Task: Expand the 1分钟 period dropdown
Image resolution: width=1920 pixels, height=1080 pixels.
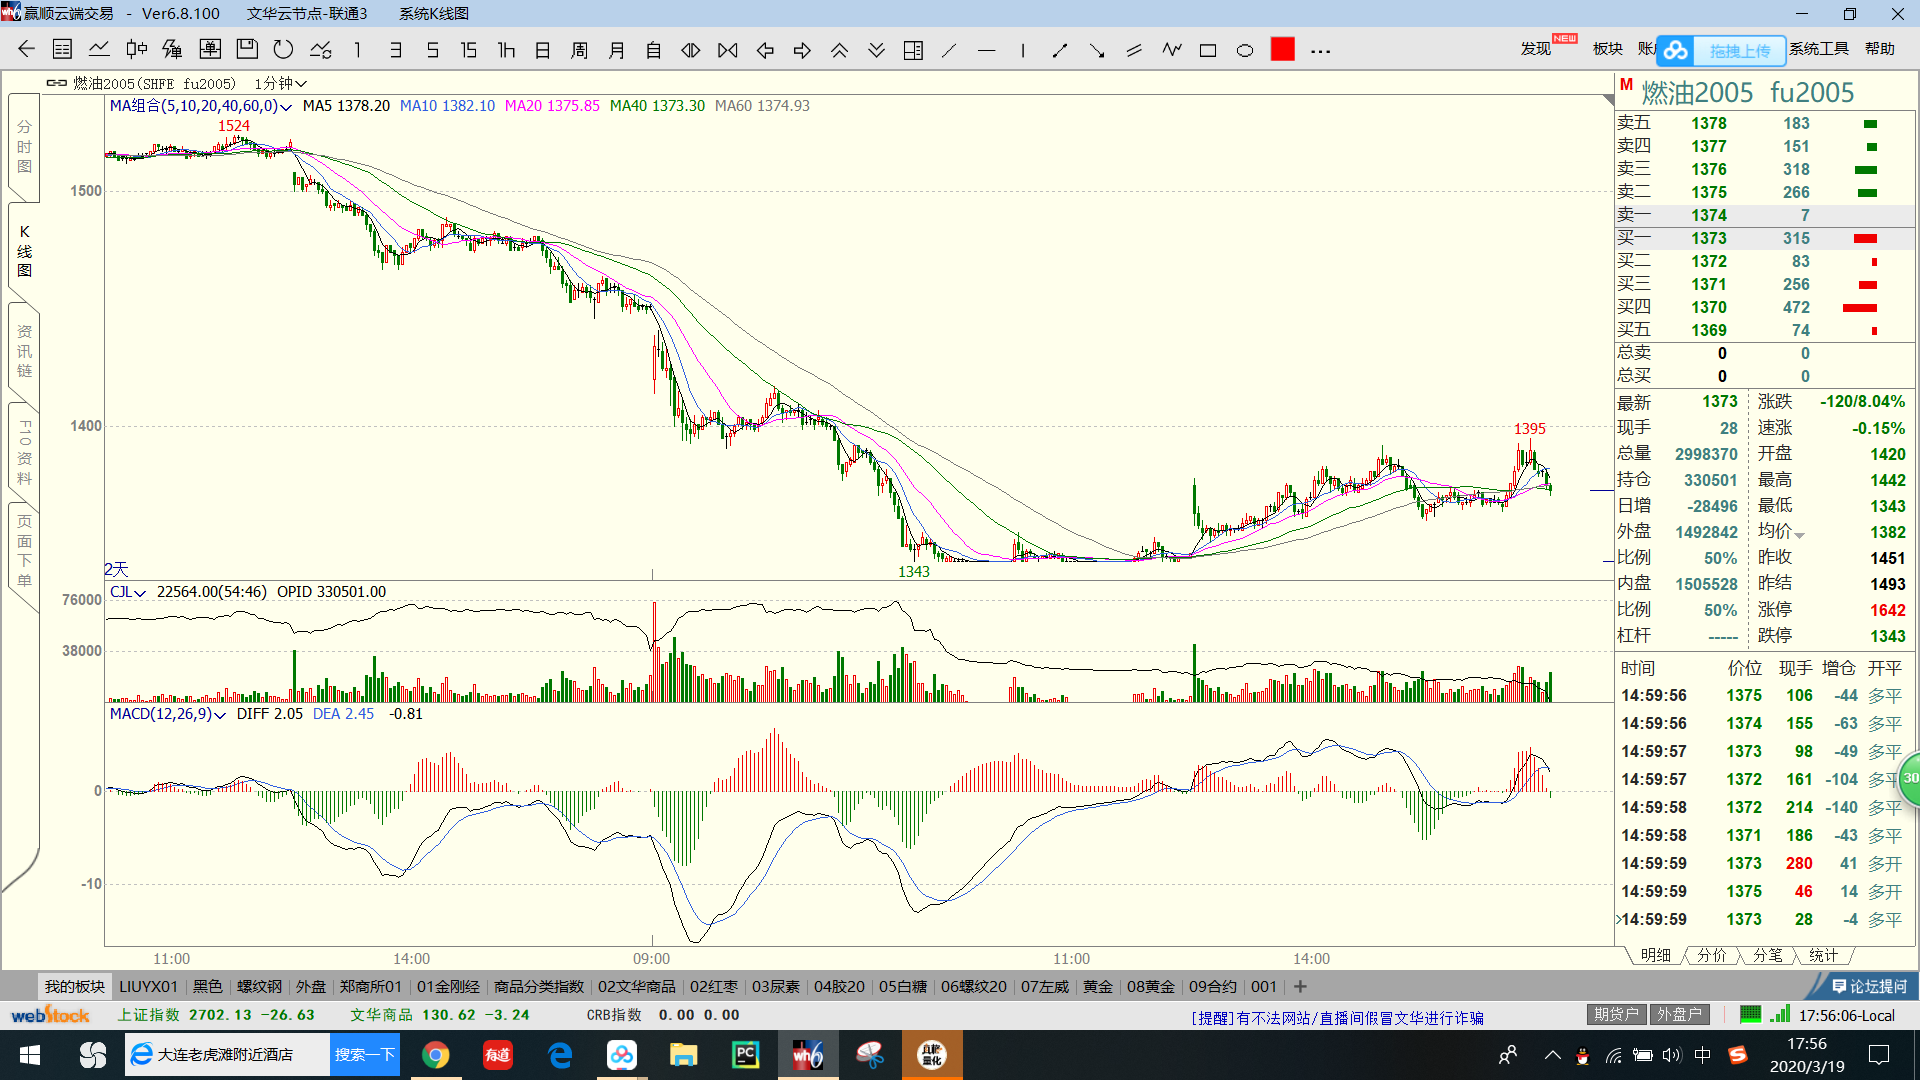Action: (x=281, y=83)
